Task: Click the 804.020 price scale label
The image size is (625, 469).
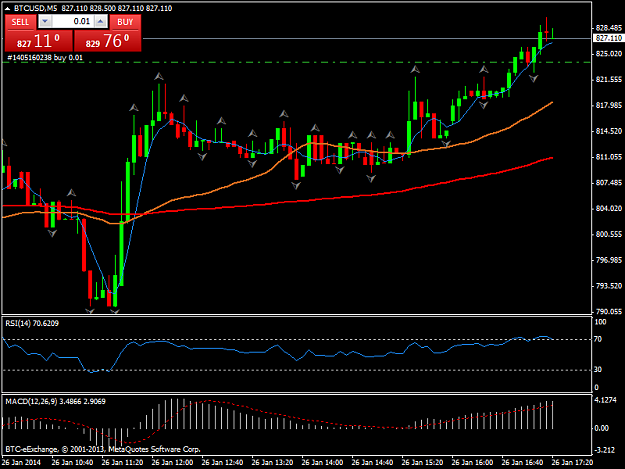Action: [x=609, y=208]
